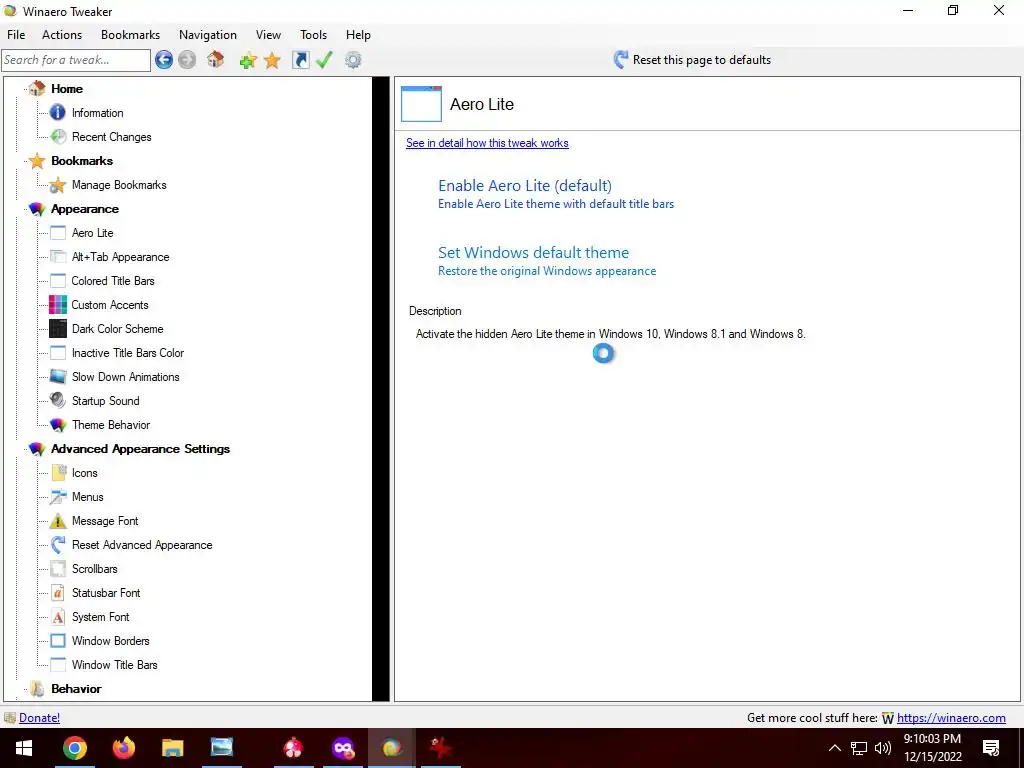Open the Help menu
Viewport: 1024px width, 768px height.
[x=358, y=35]
